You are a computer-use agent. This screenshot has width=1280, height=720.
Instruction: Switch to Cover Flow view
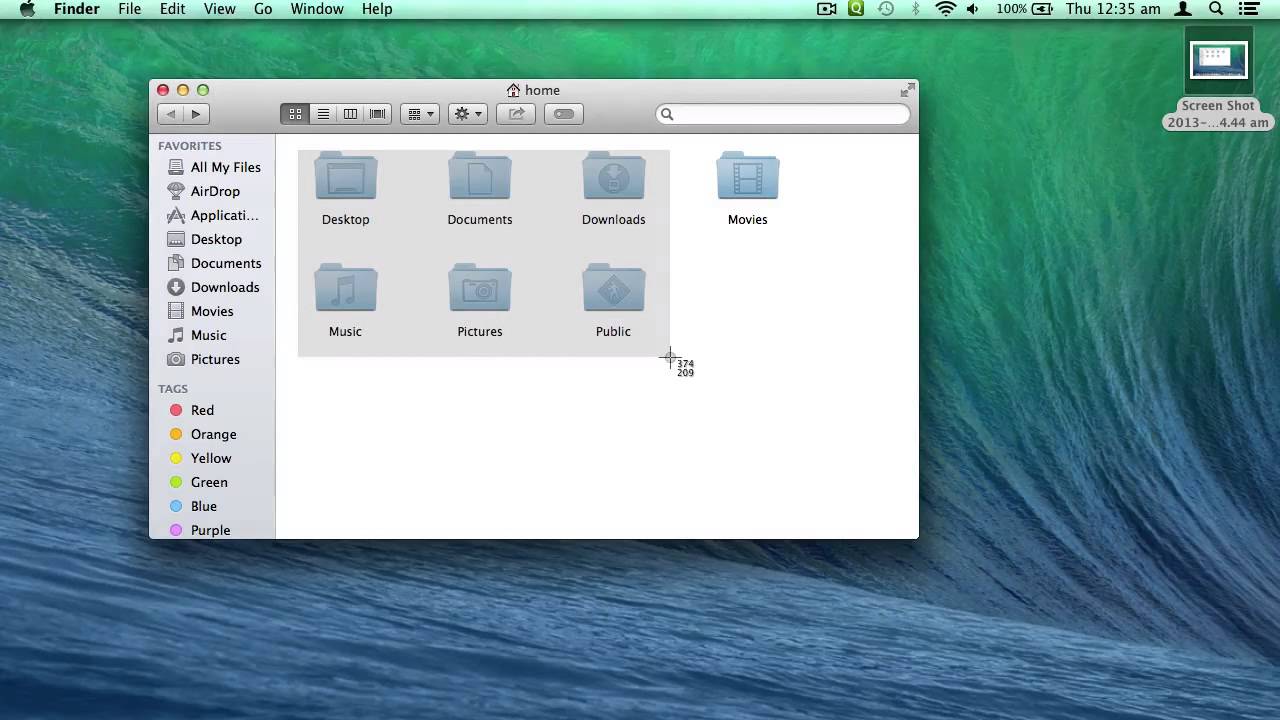[x=377, y=114]
